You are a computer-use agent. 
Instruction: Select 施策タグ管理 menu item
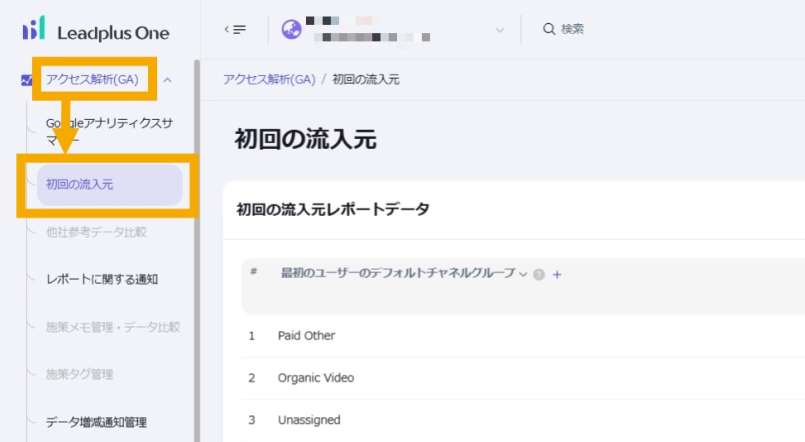point(79,374)
